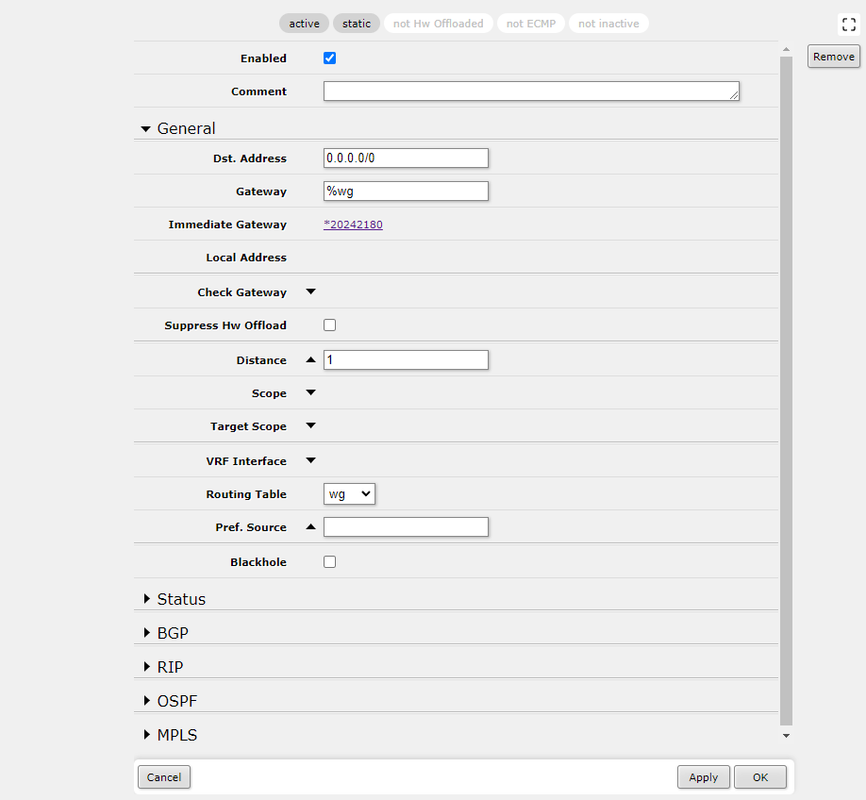This screenshot has height=800, width=866.
Task: Expand the VRF Interface field
Action: click(311, 461)
